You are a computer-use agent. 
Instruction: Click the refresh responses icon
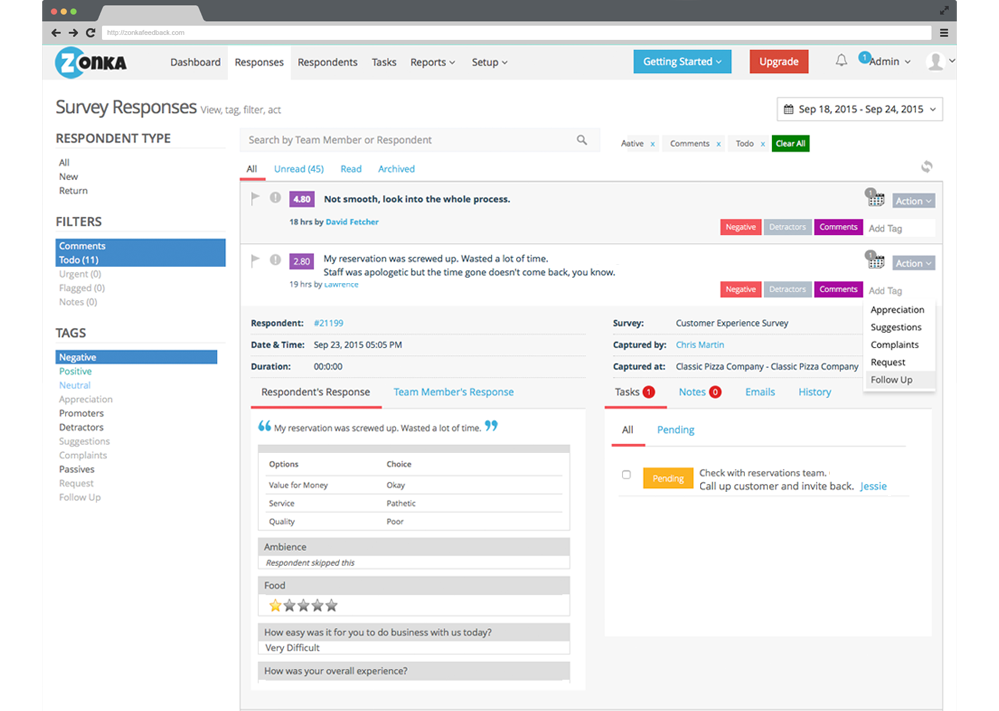tap(927, 167)
